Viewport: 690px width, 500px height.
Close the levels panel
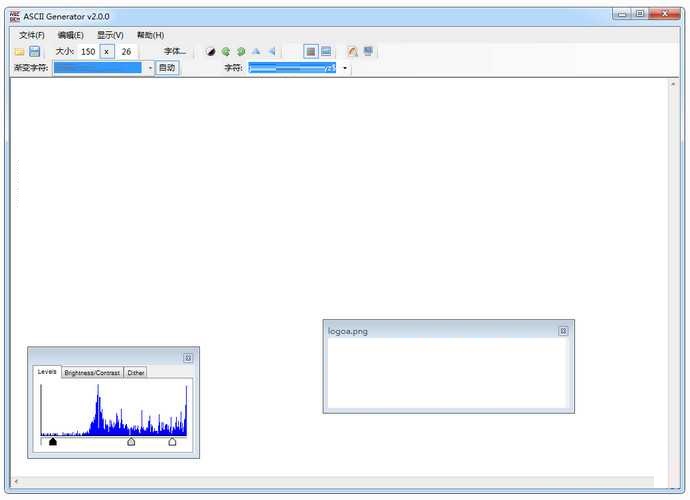188,358
